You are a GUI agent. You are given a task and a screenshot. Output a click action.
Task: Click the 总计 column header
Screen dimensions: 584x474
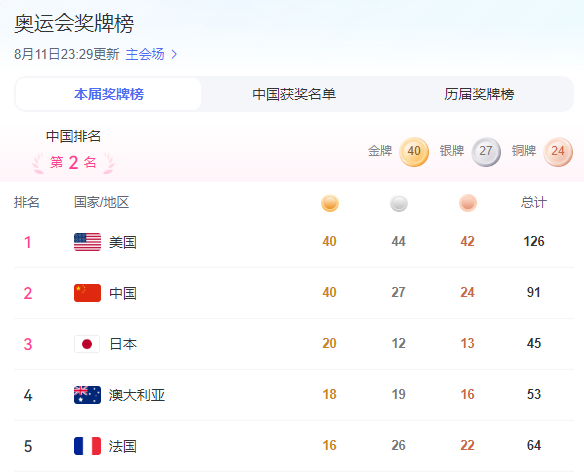click(534, 203)
